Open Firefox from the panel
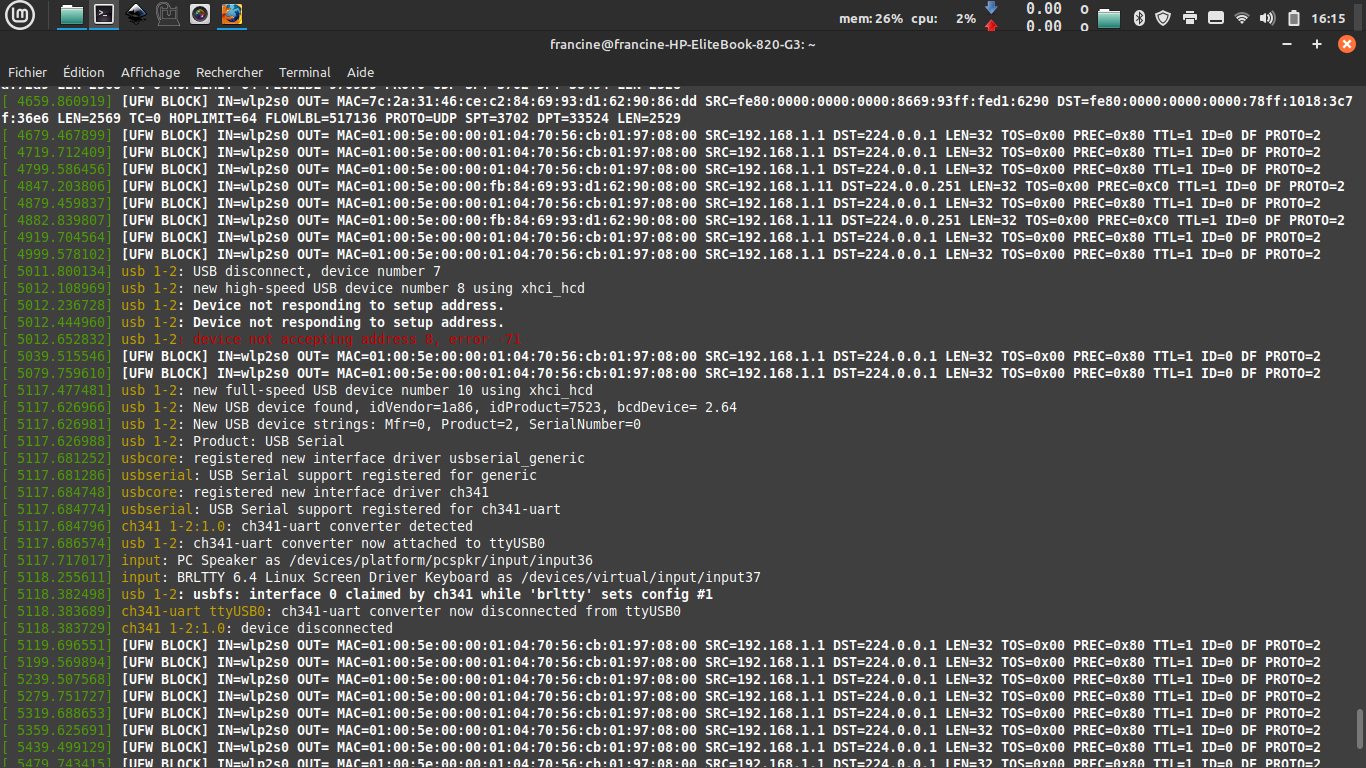1366x768 pixels. [232, 15]
